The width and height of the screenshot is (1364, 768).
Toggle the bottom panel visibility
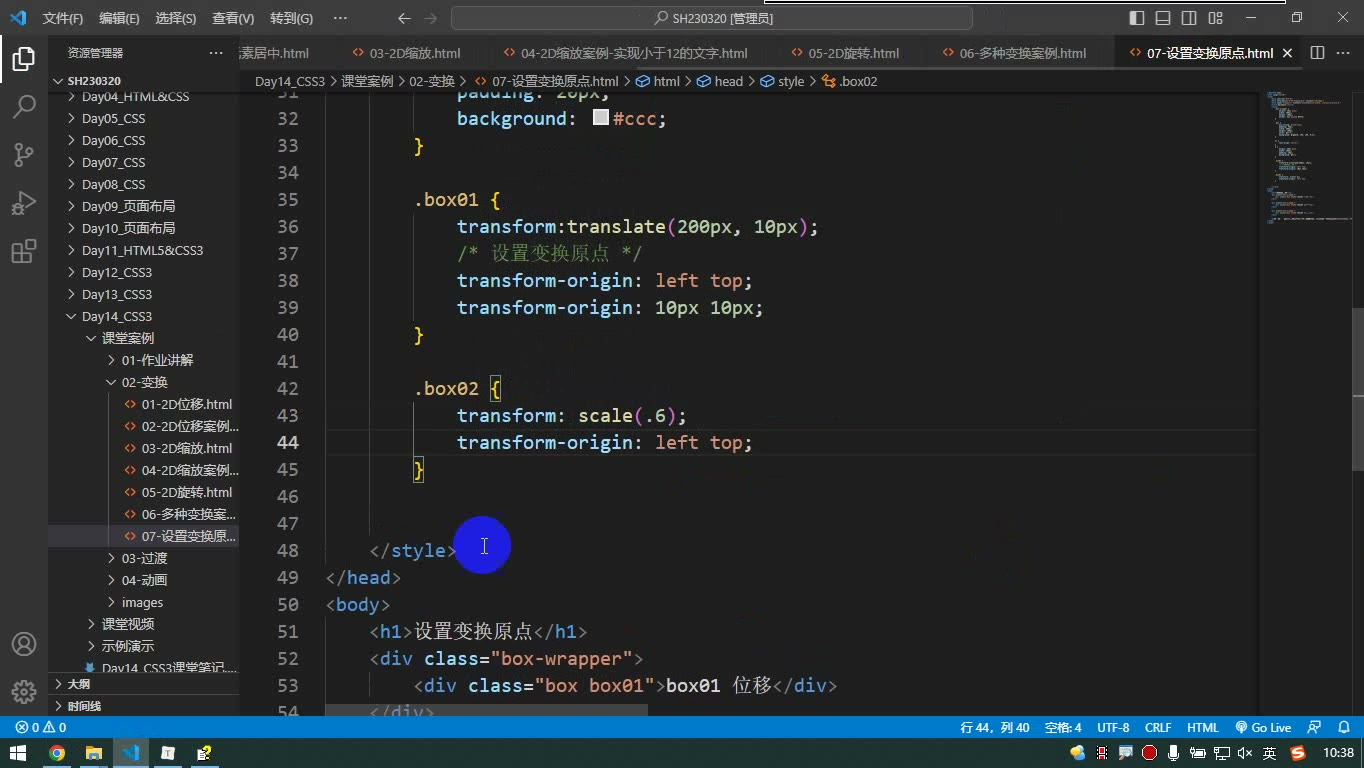(1163, 18)
